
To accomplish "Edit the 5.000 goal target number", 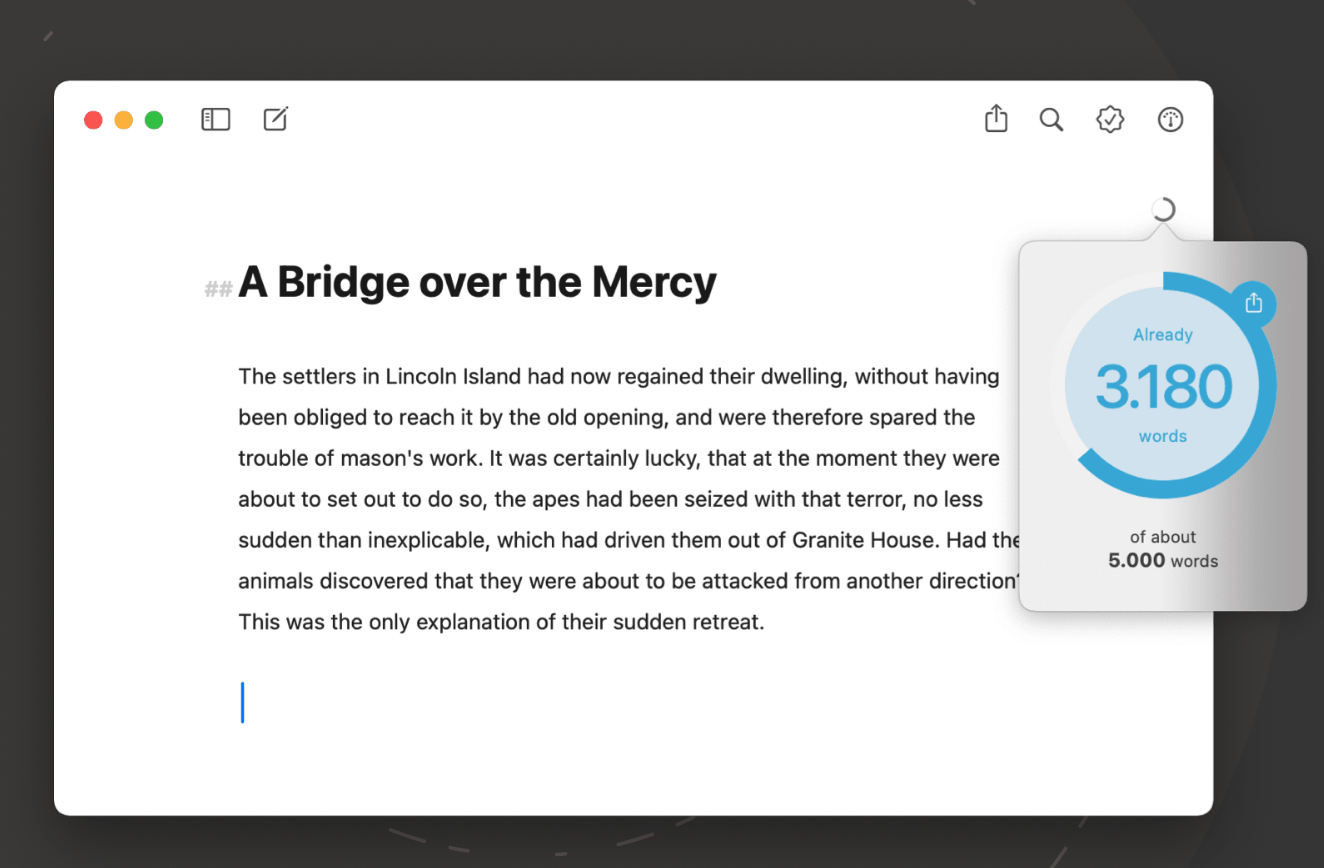I will (1135, 561).
